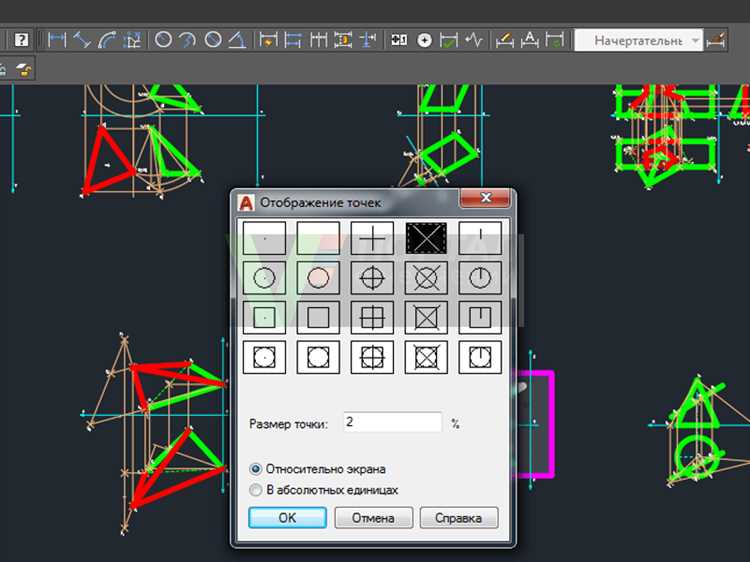This screenshot has width=750, height=562.
Task: Select the plain circle point style
Action: click(318, 277)
